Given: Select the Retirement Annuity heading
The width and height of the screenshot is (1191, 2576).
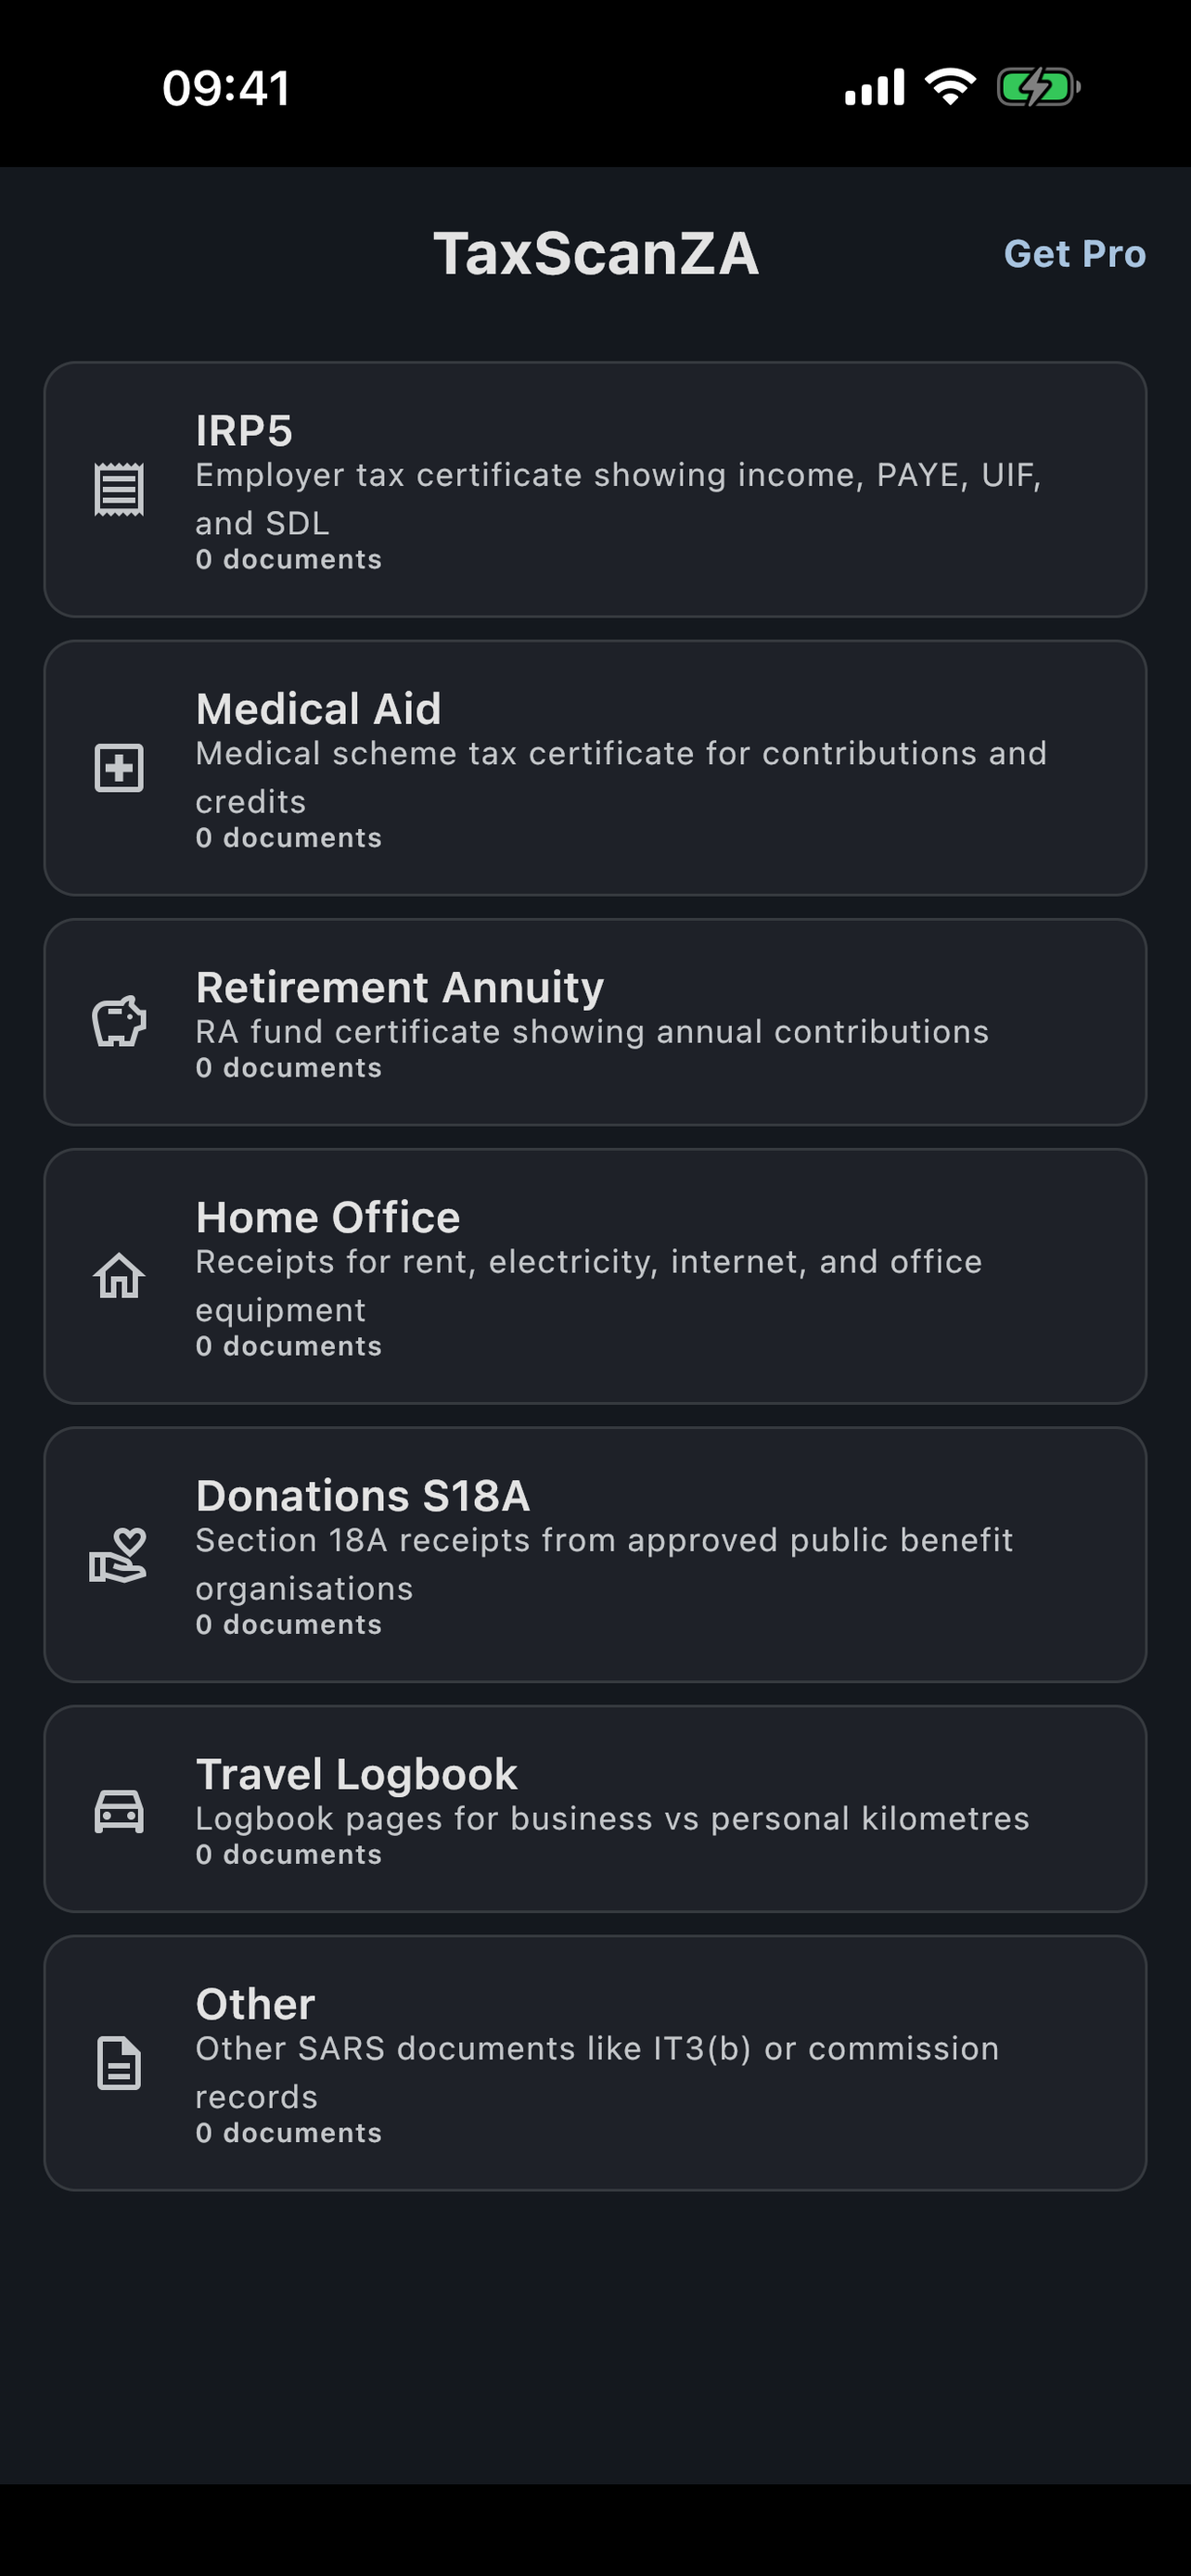Looking at the screenshot, I should [x=400, y=987].
